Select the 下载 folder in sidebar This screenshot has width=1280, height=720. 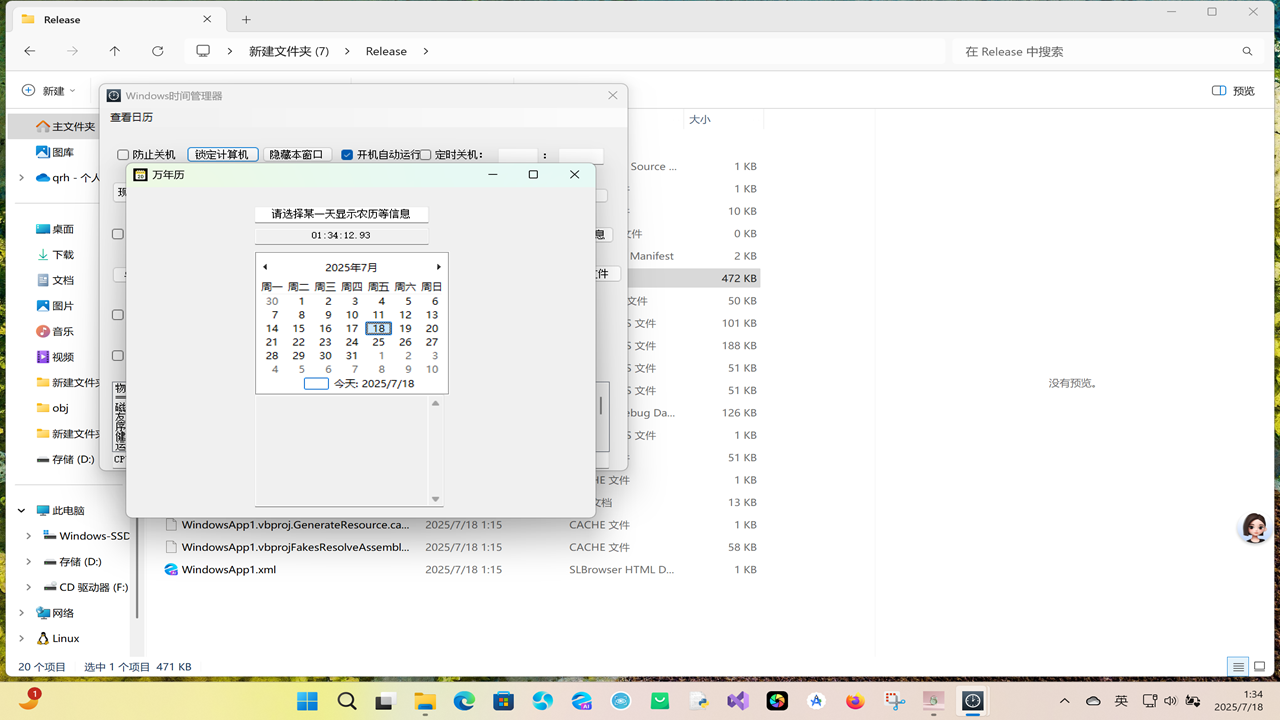[63, 255]
